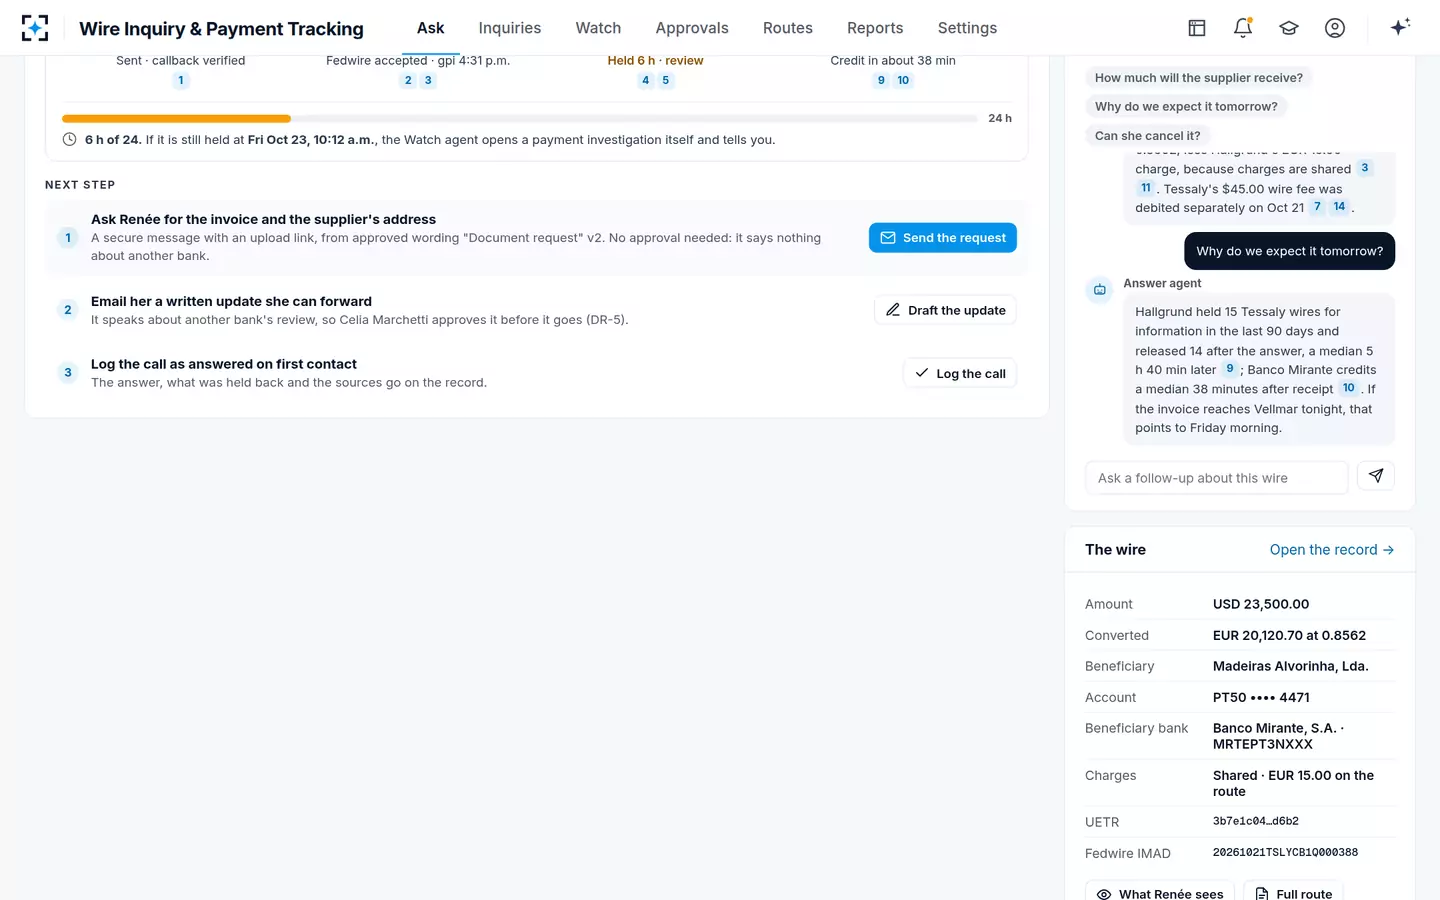1440x900 pixels.
Task: Click Draft the update
Action: tap(945, 310)
